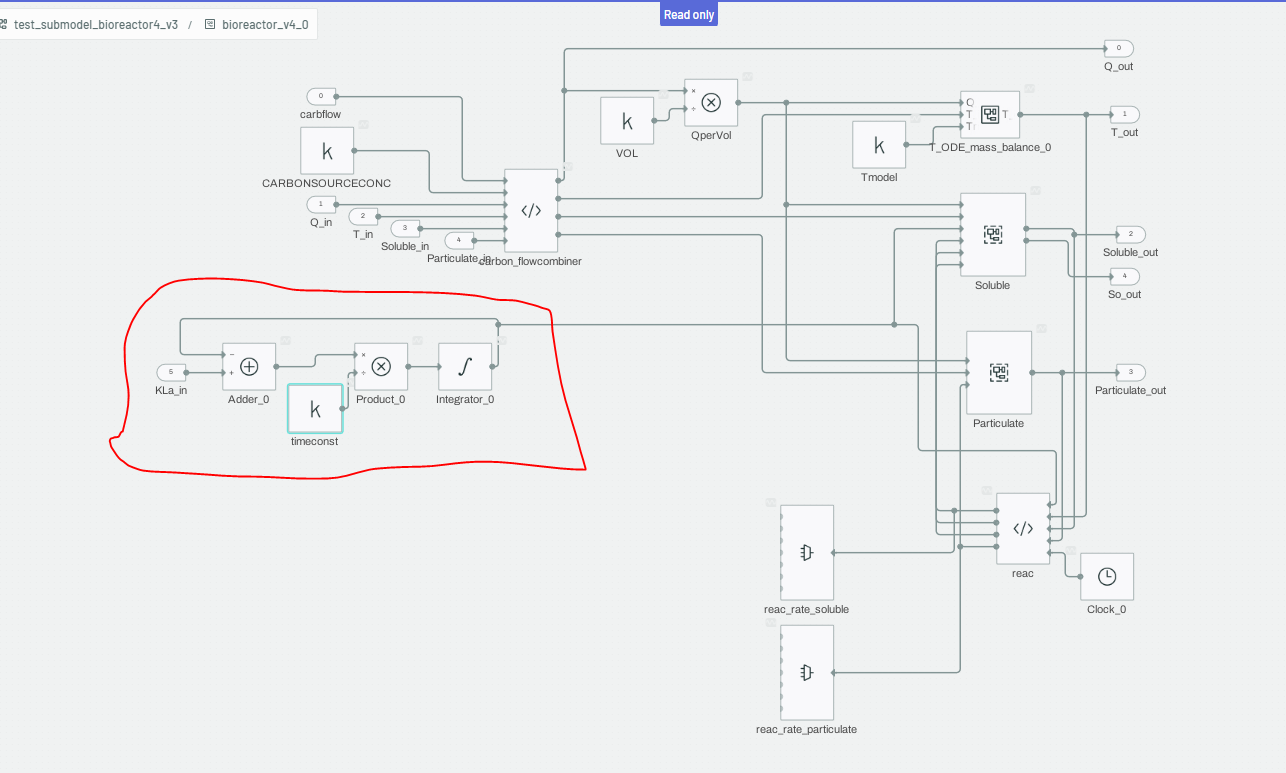Select the carbon_flowcombiner code block

click(531, 210)
